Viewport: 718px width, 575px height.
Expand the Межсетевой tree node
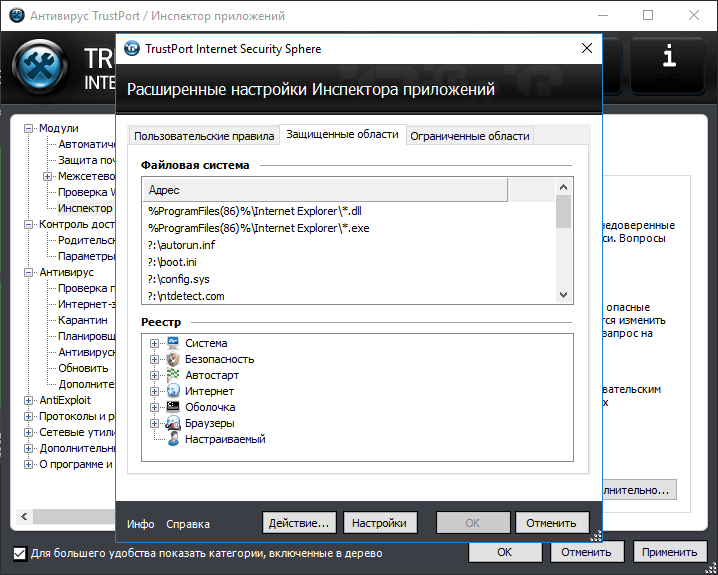(x=47, y=176)
